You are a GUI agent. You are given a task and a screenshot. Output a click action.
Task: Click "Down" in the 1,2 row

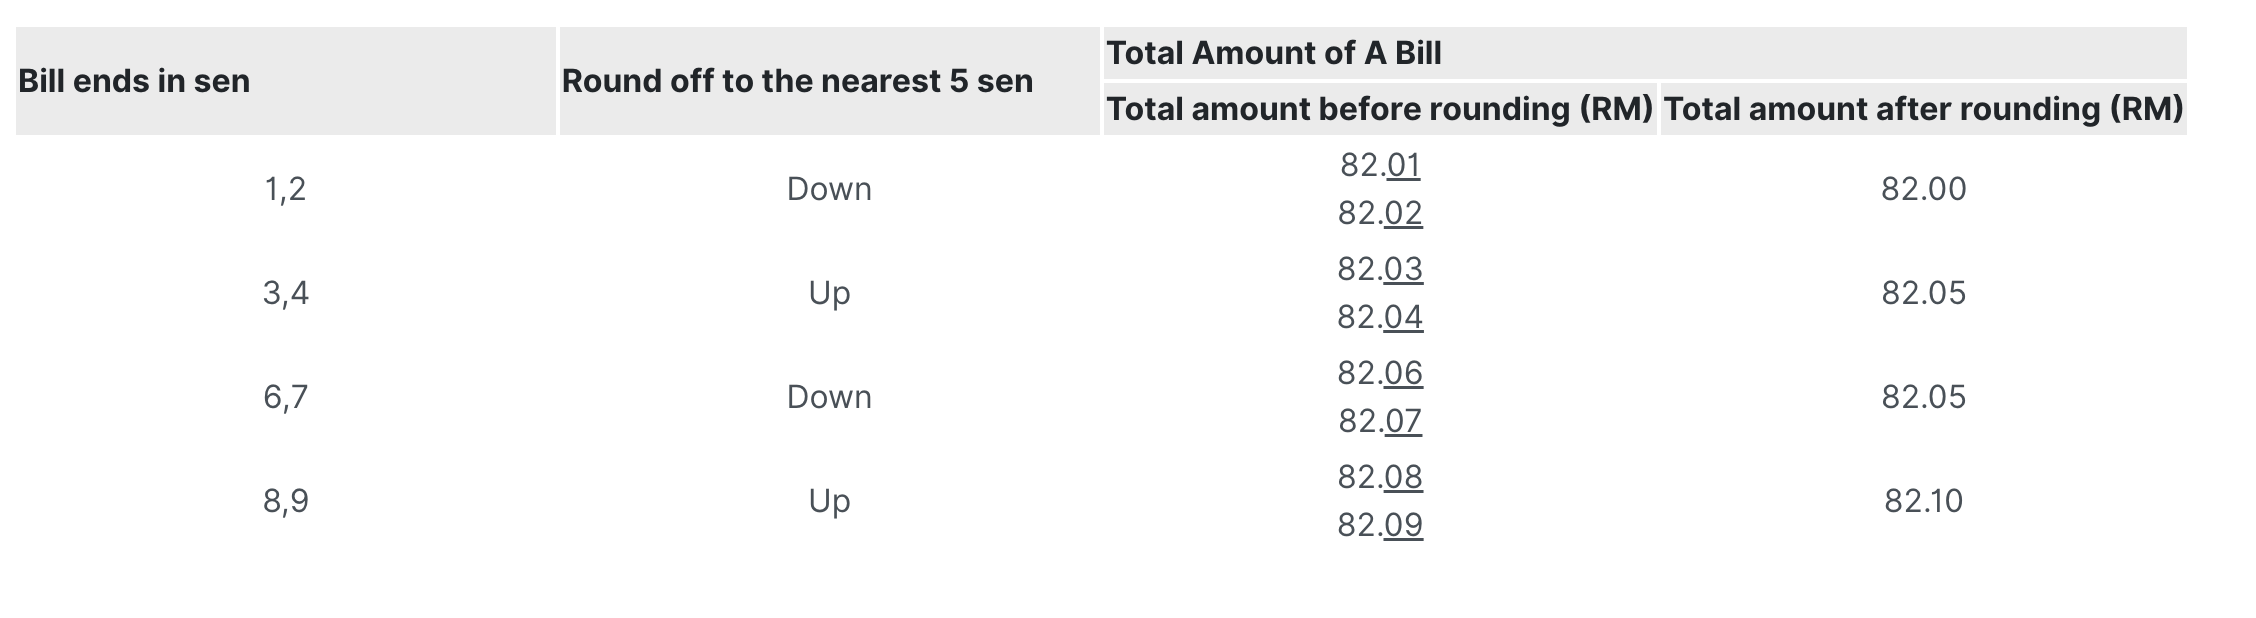coord(829,189)
